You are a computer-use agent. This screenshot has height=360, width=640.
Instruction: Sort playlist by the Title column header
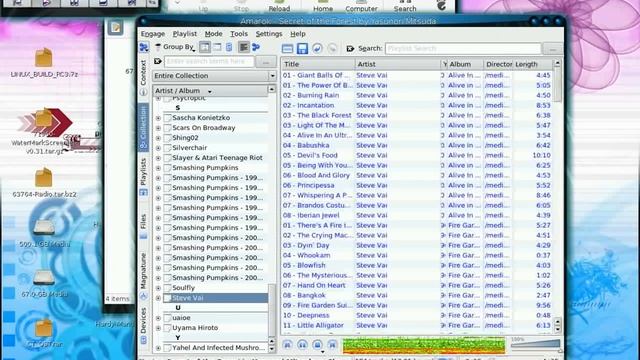click(x=318, y=64)
